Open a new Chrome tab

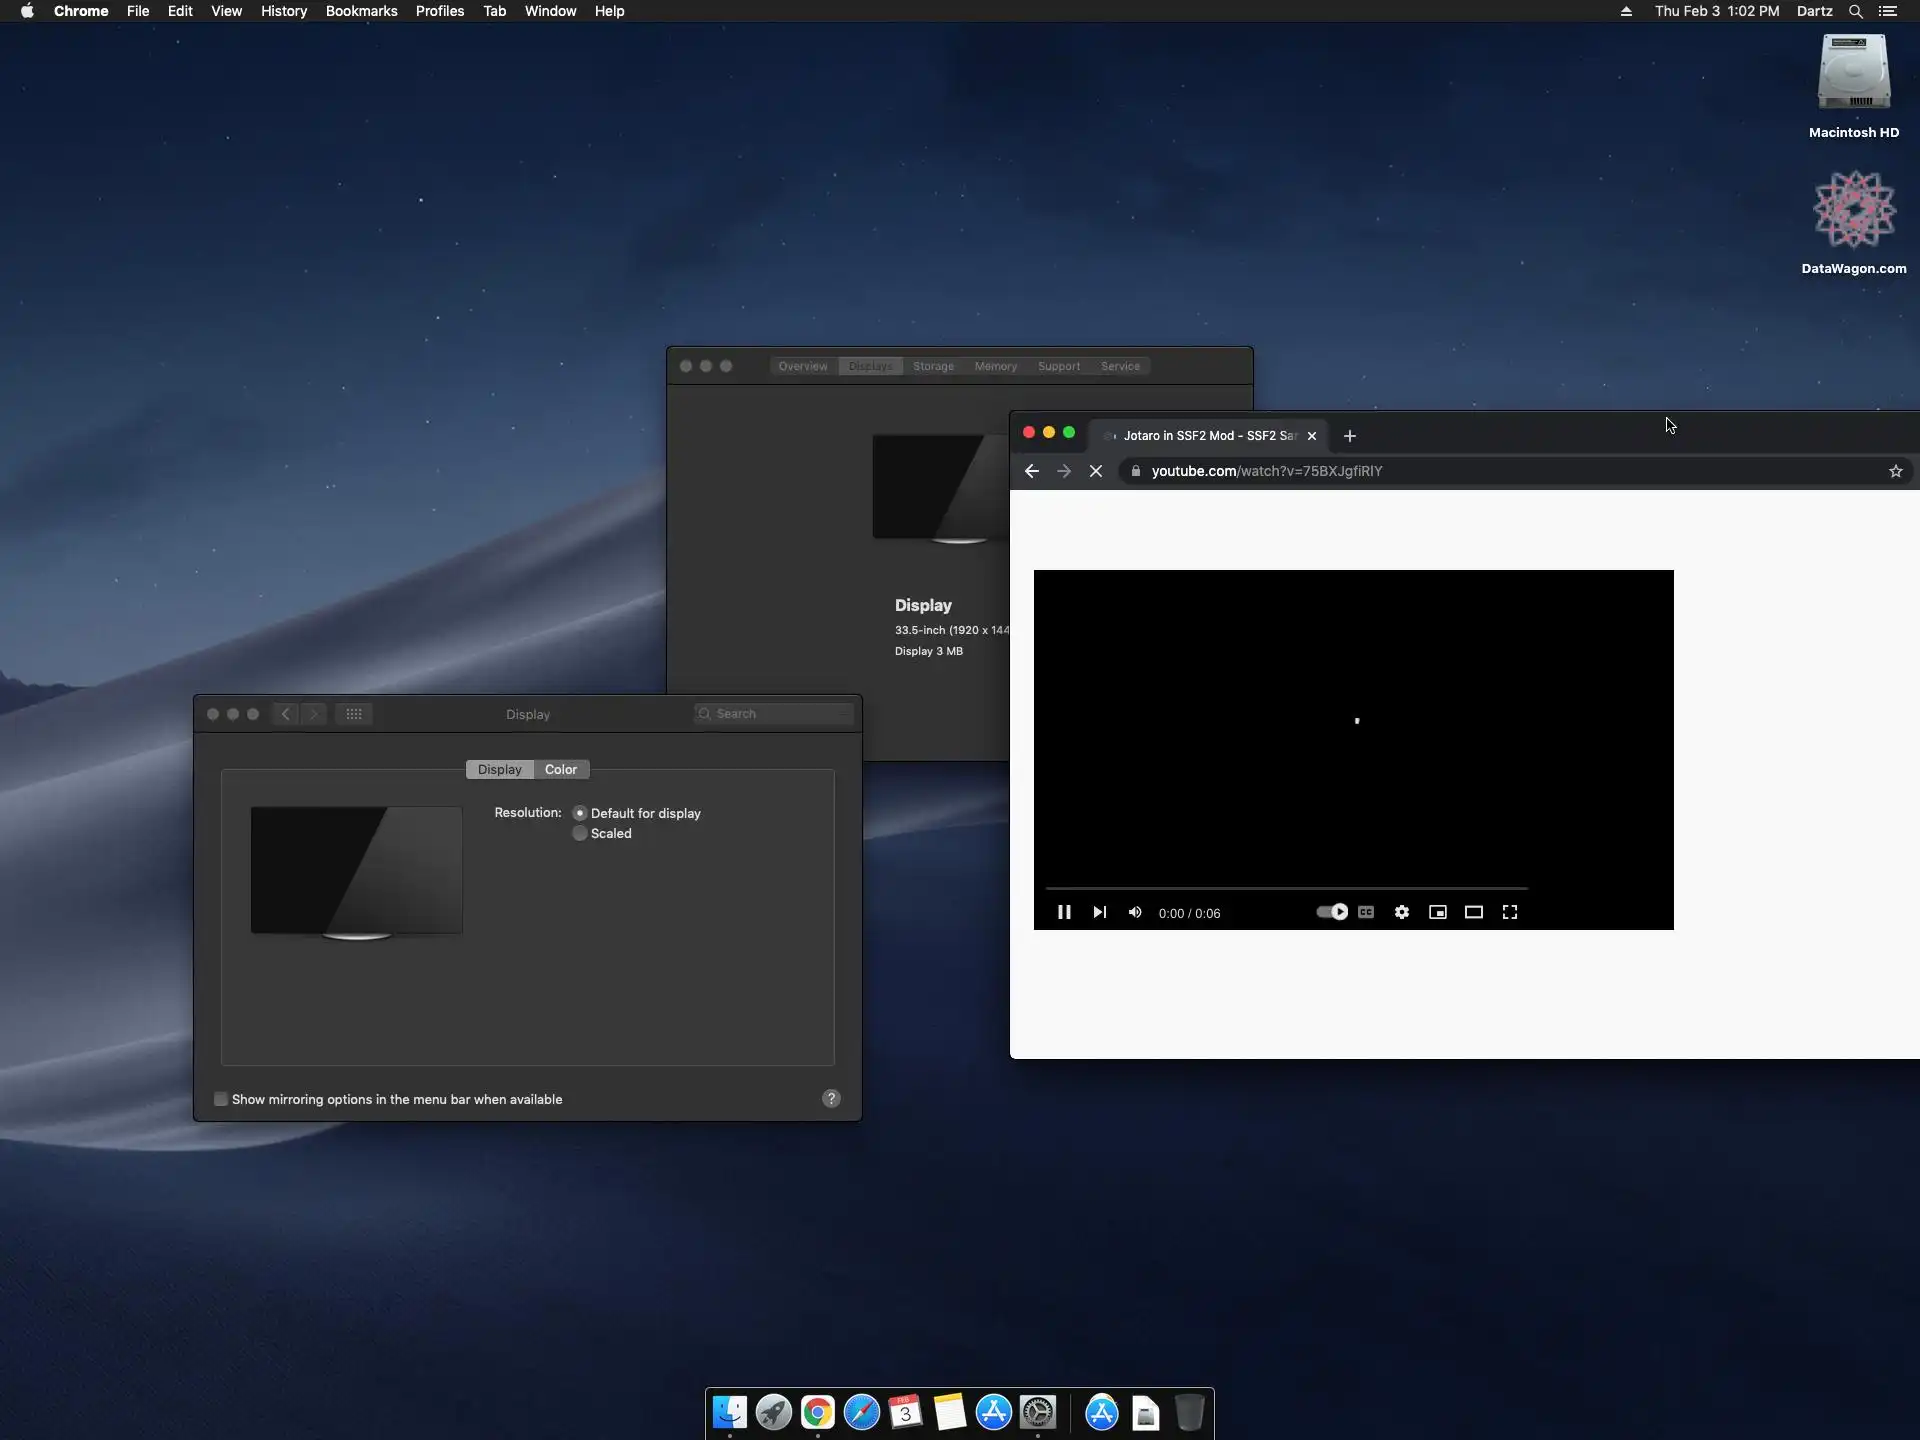coord(1350,436)
